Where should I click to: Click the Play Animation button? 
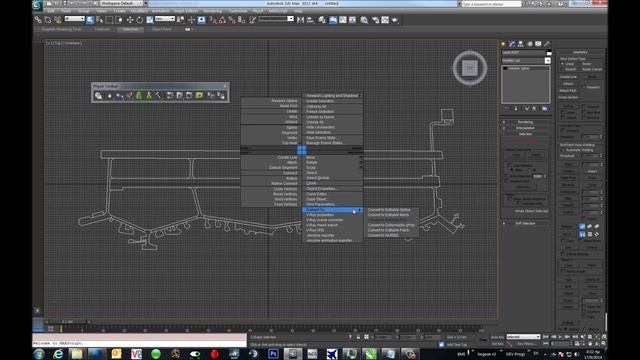[x=560, y=337]
